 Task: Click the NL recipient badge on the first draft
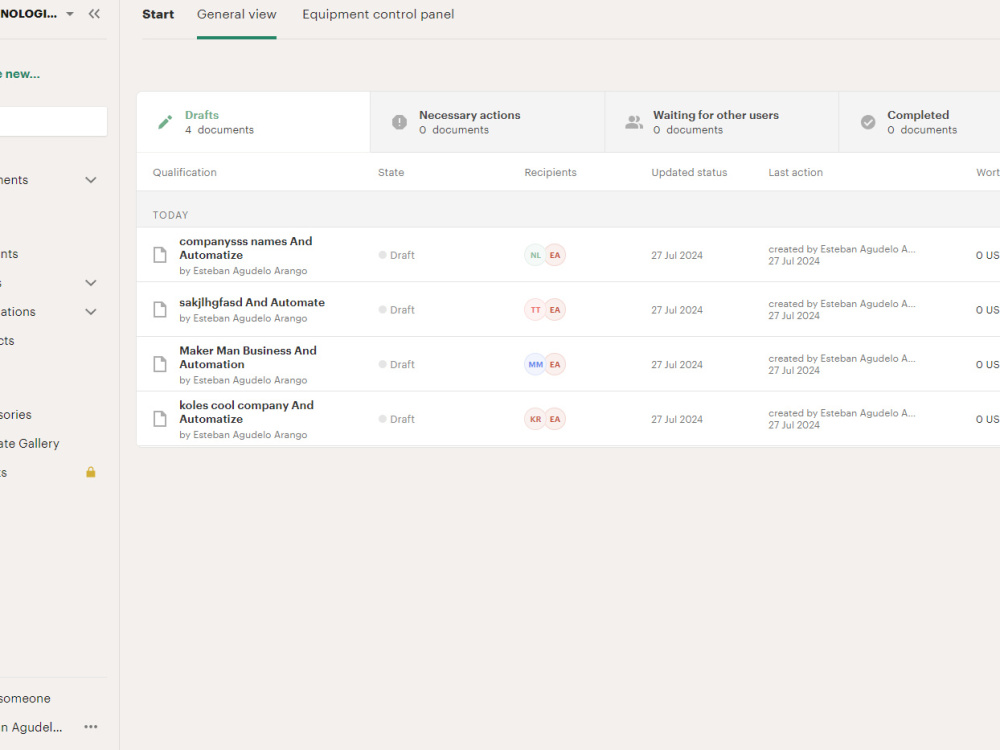[x=535, y=255]
